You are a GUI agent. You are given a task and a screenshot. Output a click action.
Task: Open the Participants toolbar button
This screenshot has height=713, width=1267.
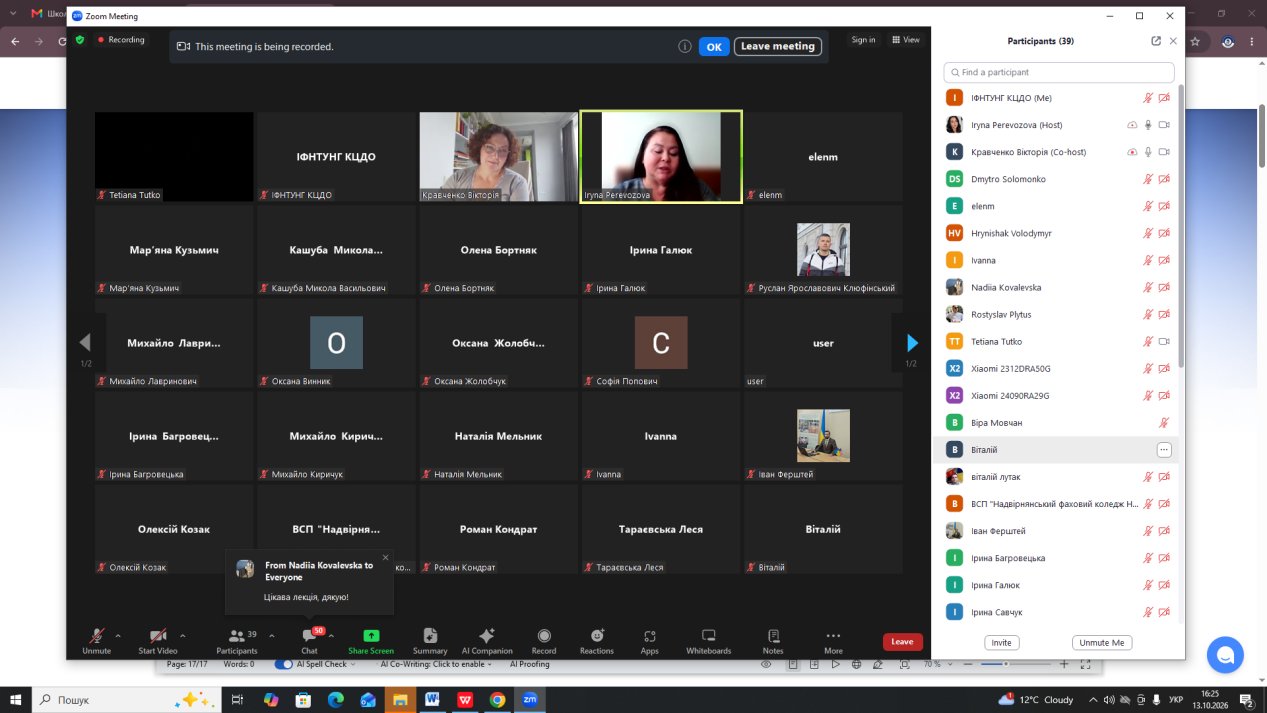pyautogui.click(x=237, y=640)
